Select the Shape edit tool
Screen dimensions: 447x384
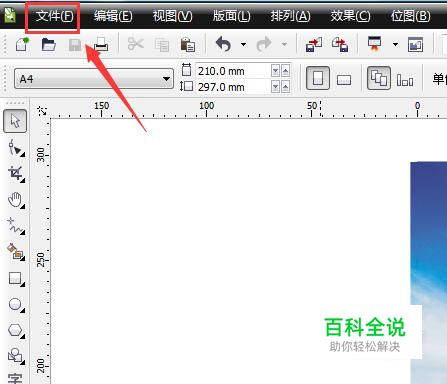(16, 148)
